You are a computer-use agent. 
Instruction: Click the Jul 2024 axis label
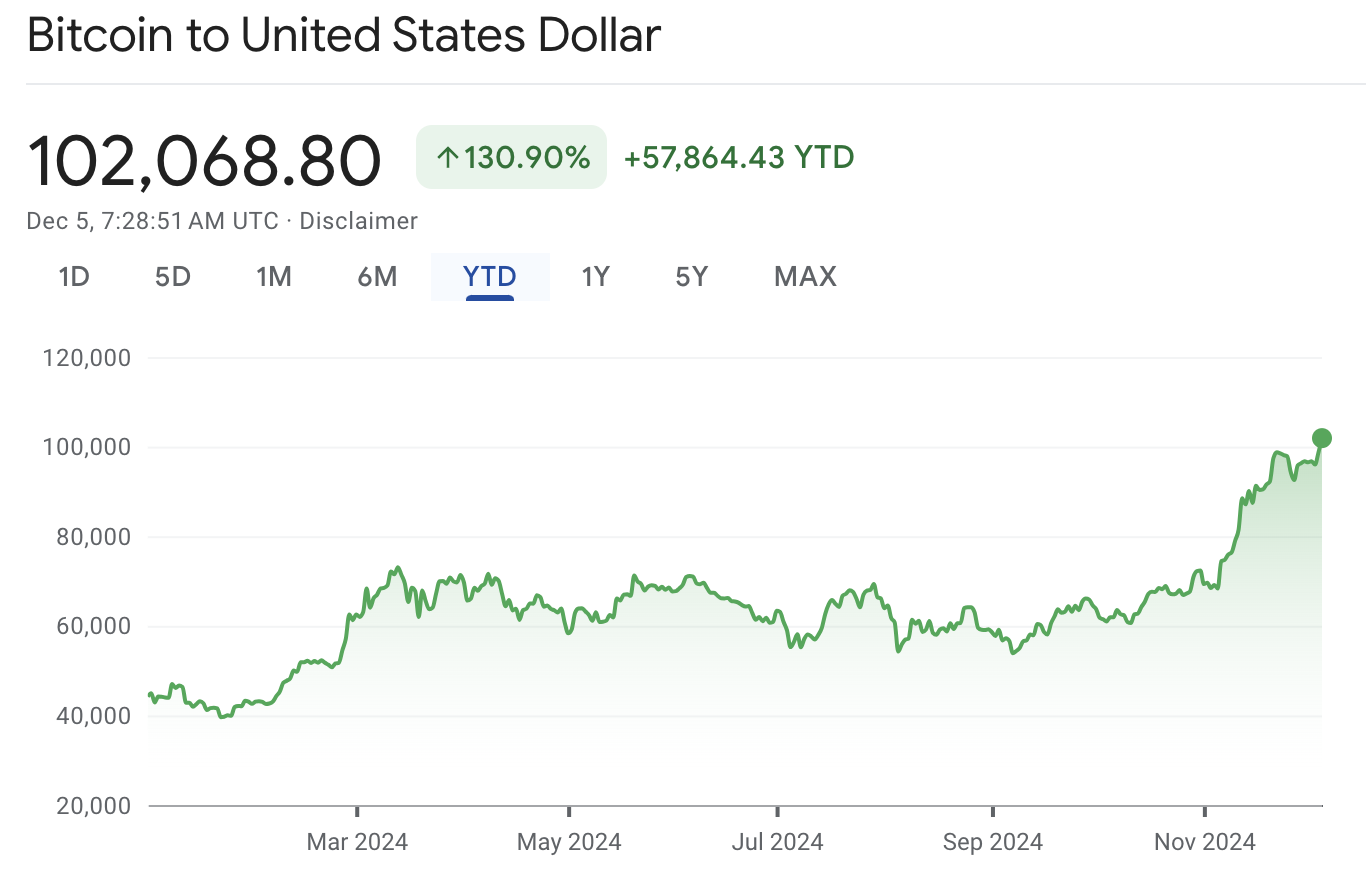[777, 842]
